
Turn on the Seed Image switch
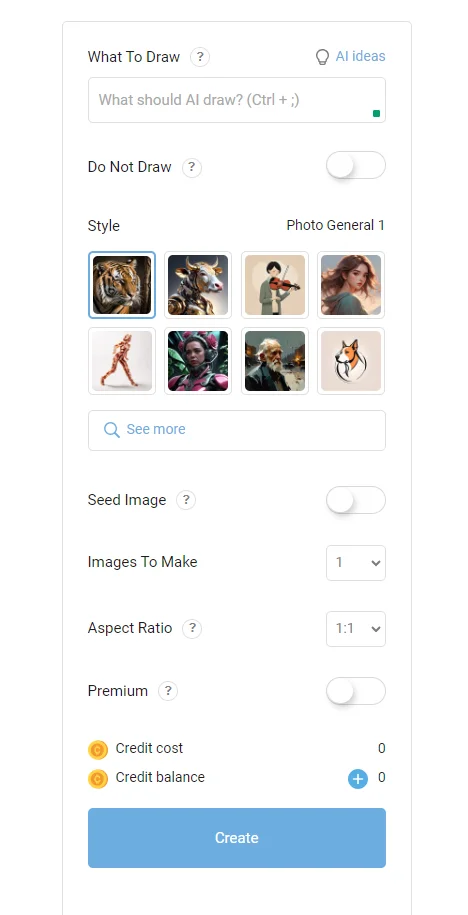point(356,500)
